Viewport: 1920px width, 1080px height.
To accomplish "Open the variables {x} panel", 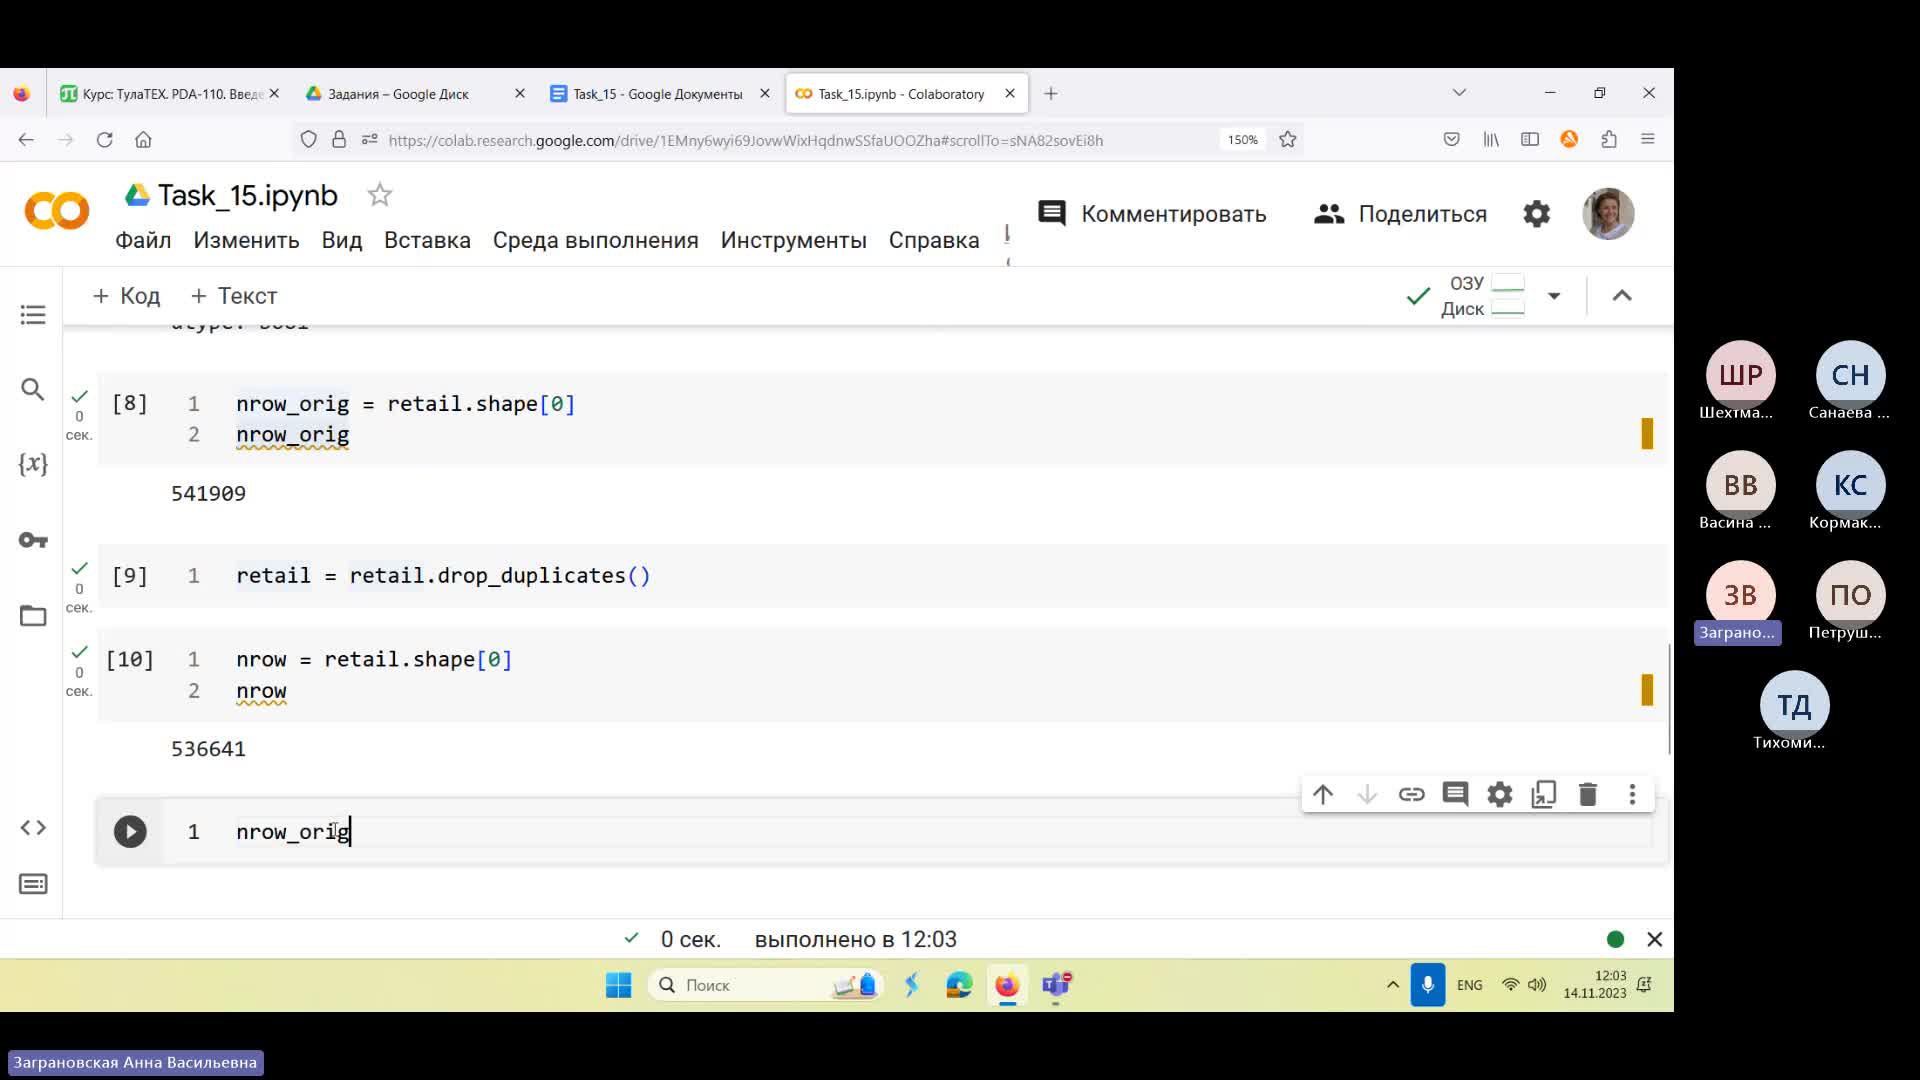I will pyautogui.click(x=33, y=464).
